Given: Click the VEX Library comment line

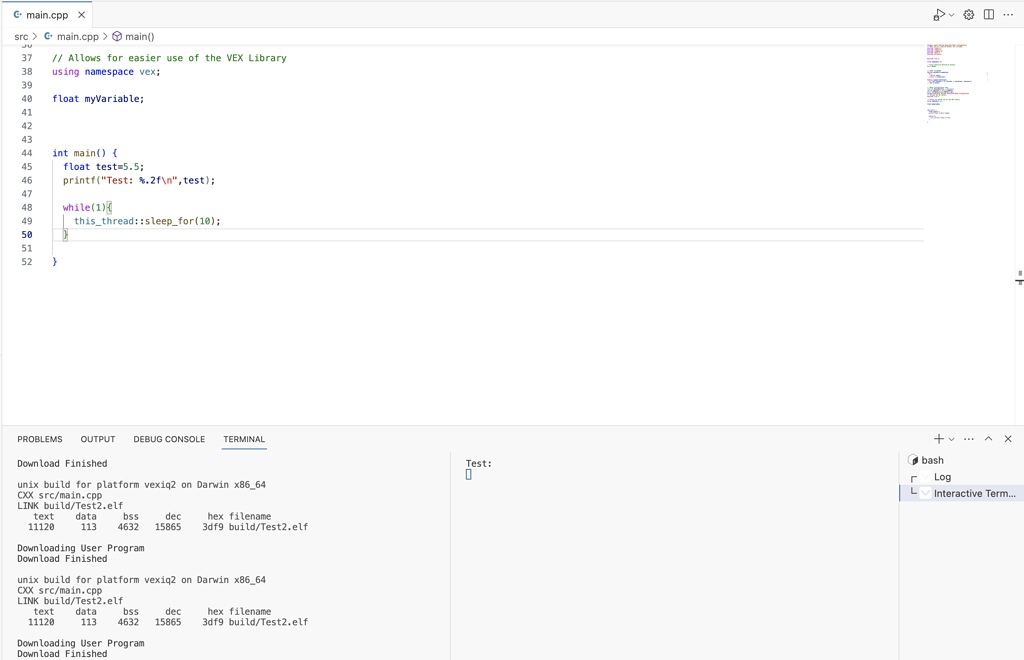Looking at the screenshot, I should 169,58.
